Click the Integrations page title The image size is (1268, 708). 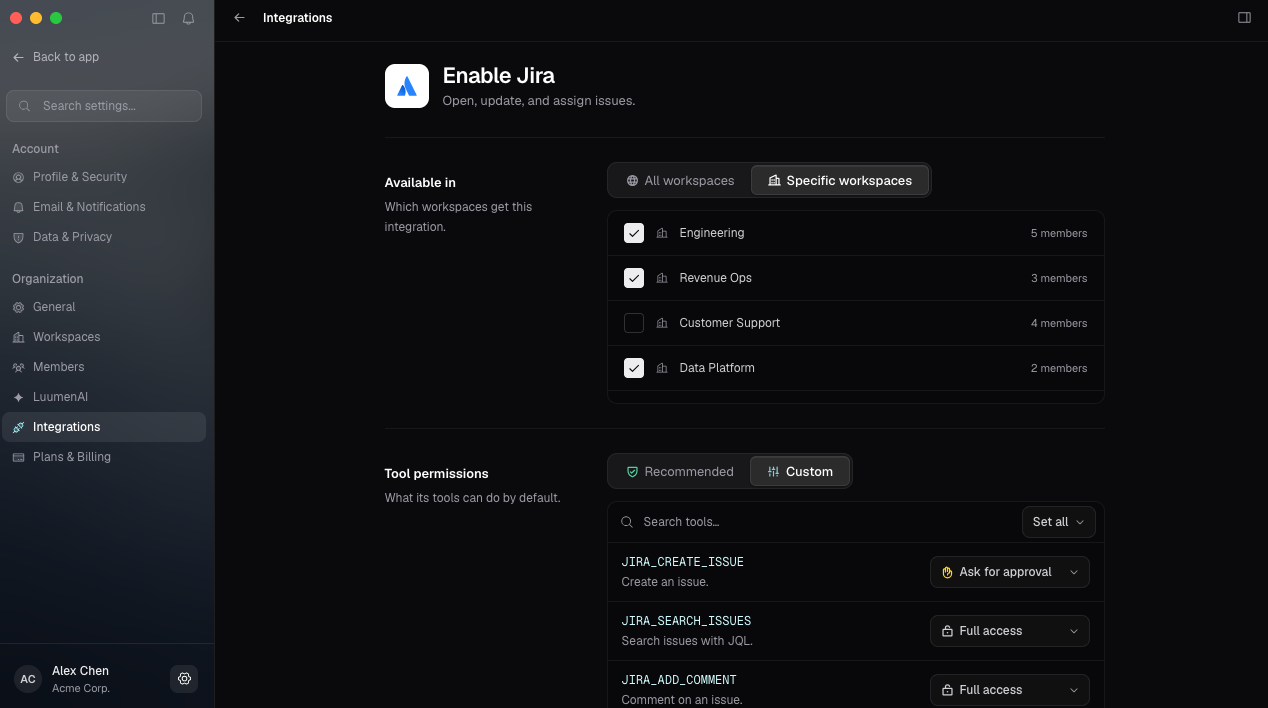point(298,18)
